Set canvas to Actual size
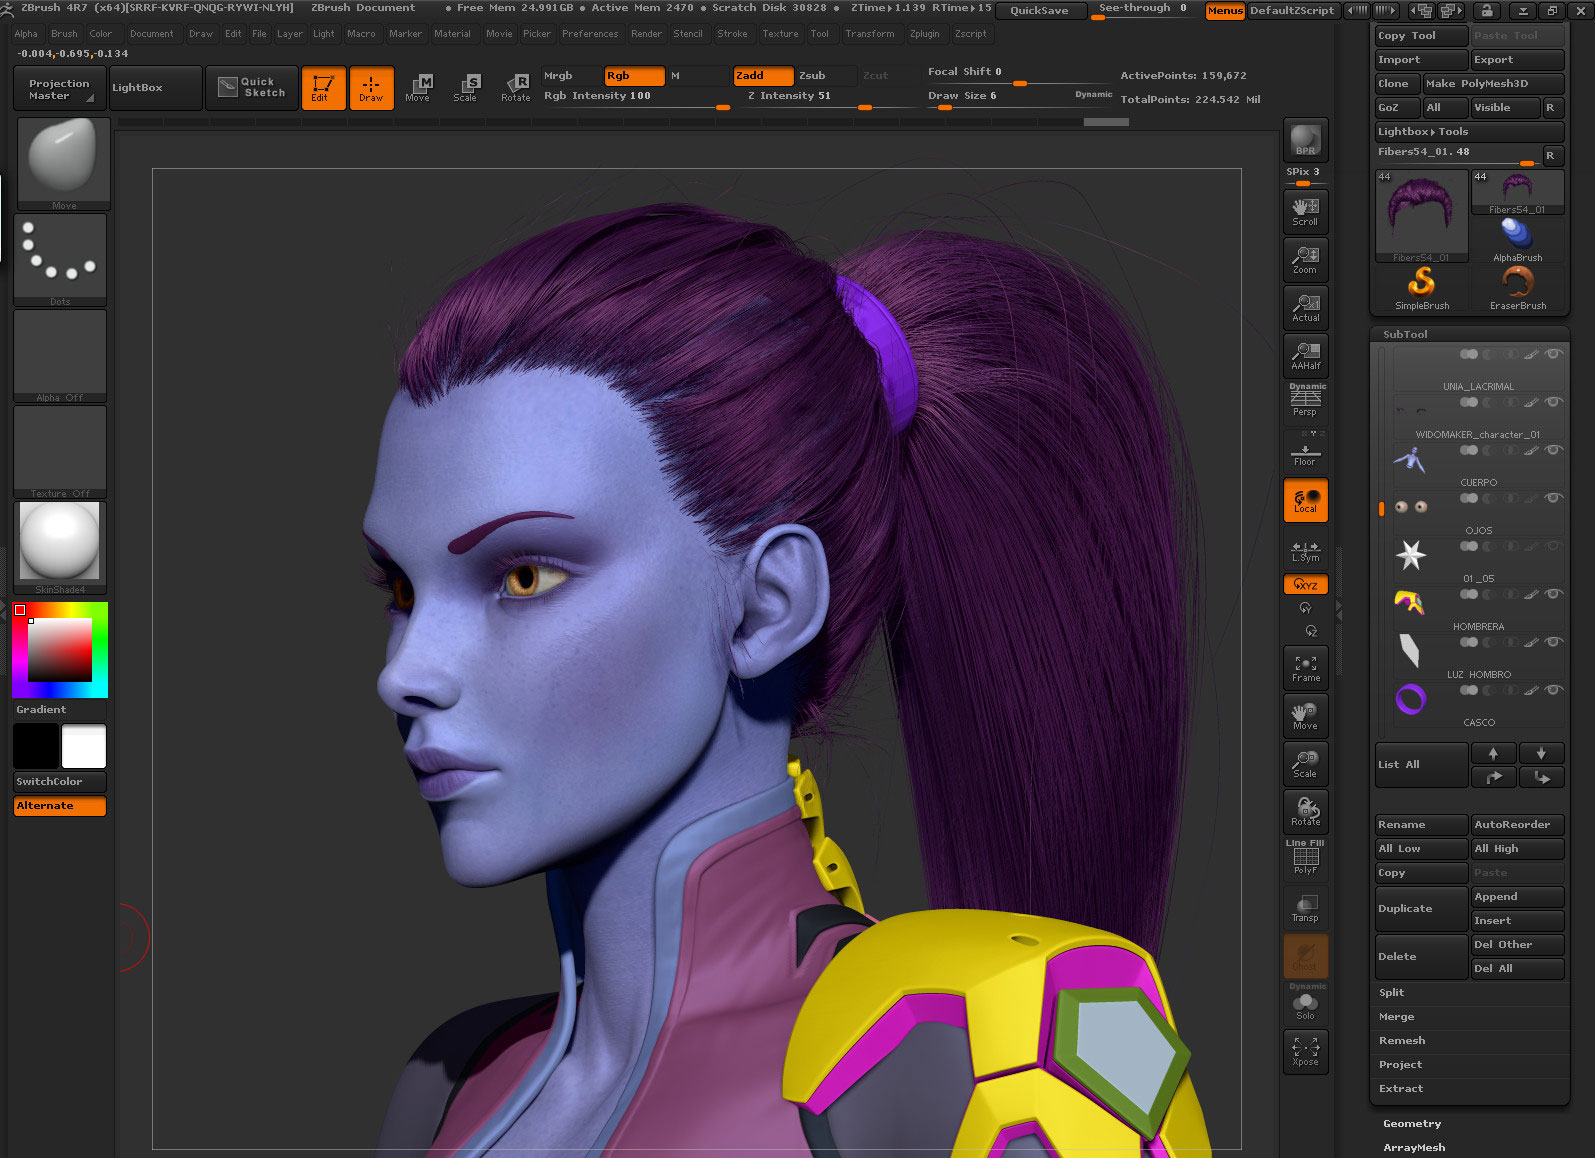 click(x=1305, y=308)
